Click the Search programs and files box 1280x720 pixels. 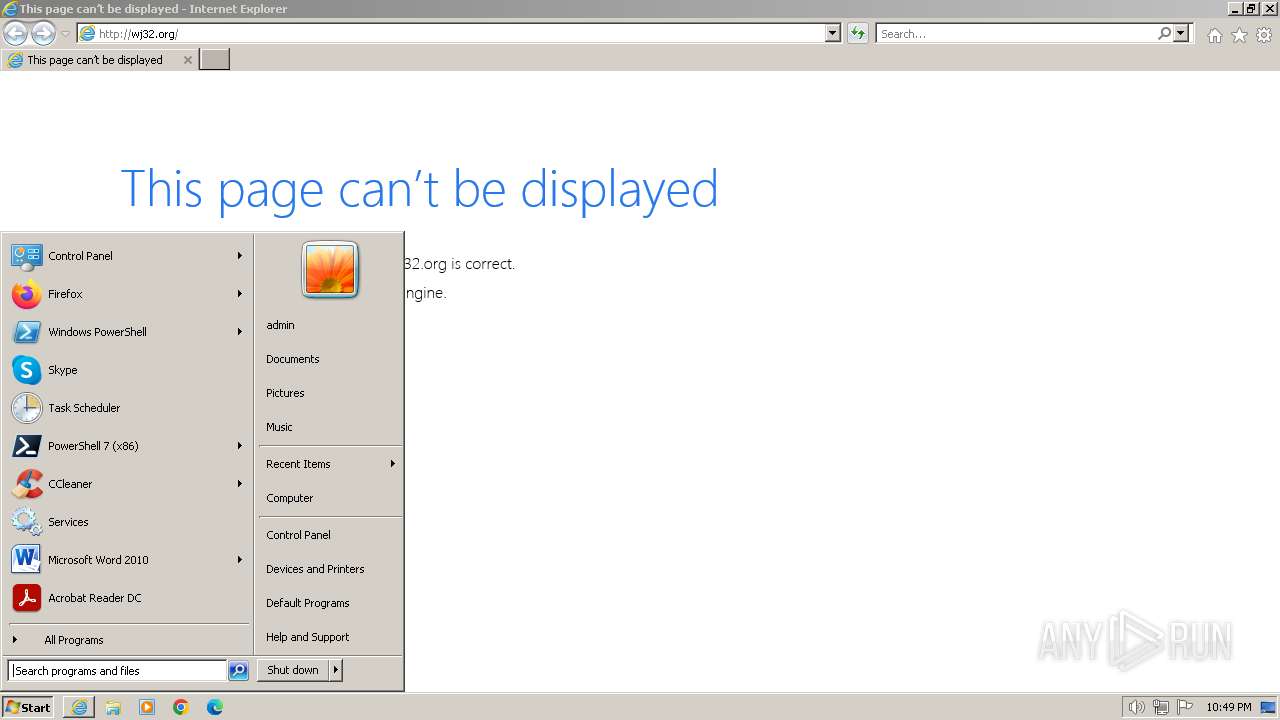point(117,671)
